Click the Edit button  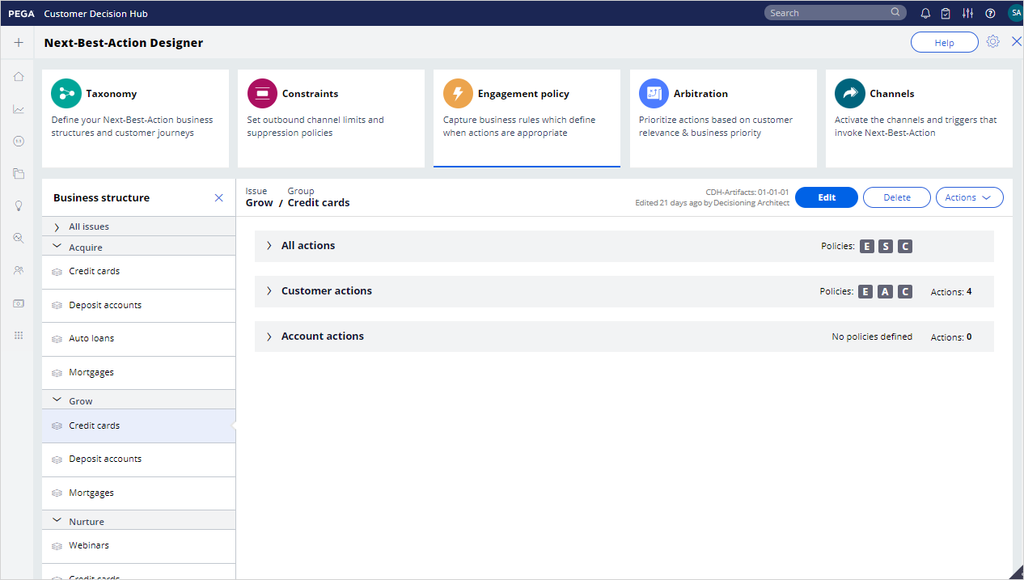(x=826, y=197)
